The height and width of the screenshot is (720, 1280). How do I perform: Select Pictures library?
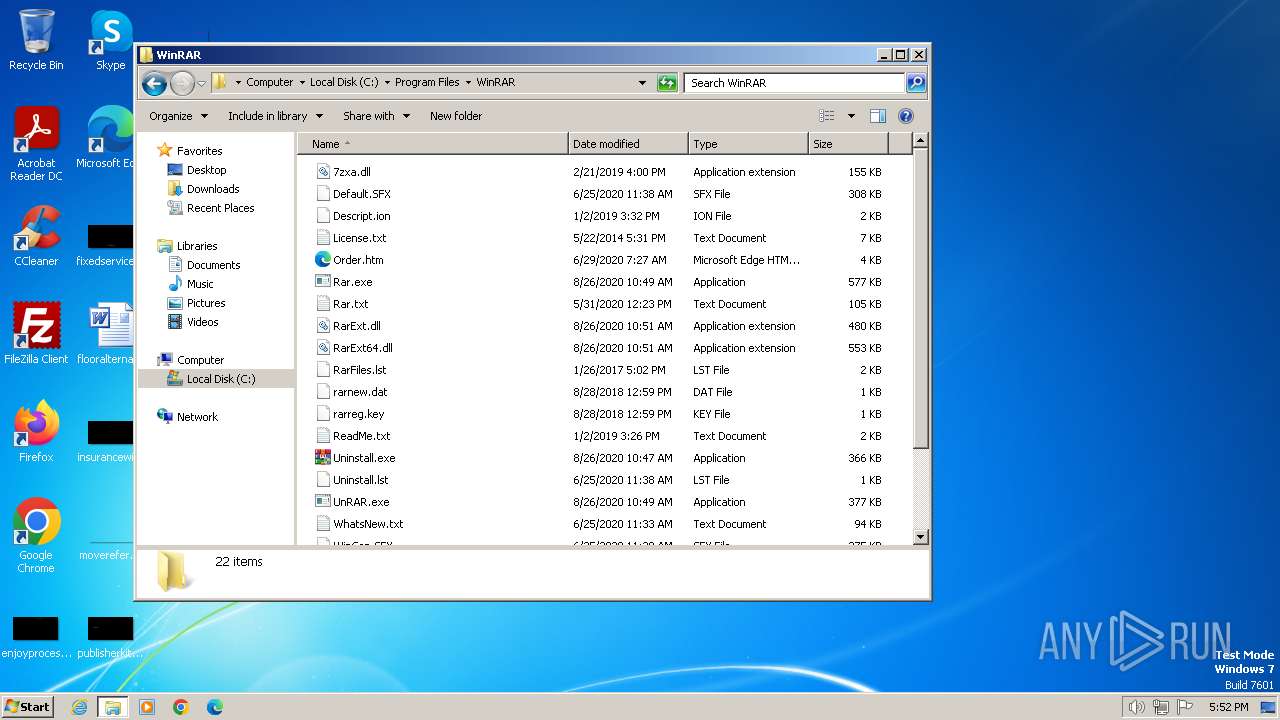[206, 303]
